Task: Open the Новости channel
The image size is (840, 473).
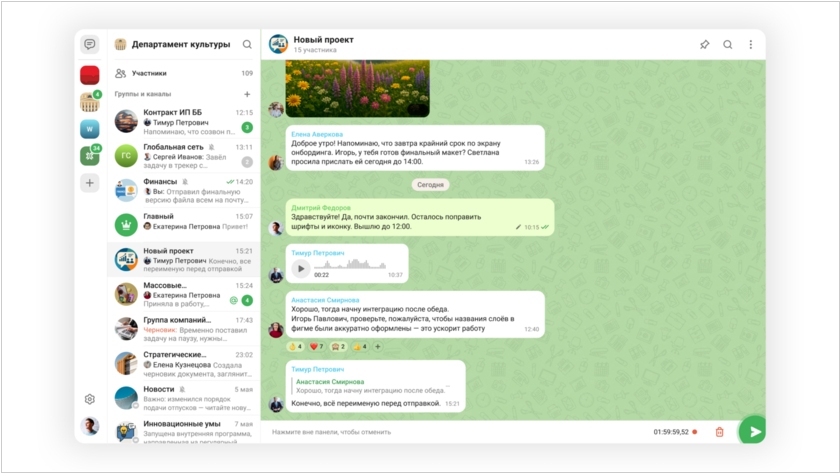Action: pos(183,398)
